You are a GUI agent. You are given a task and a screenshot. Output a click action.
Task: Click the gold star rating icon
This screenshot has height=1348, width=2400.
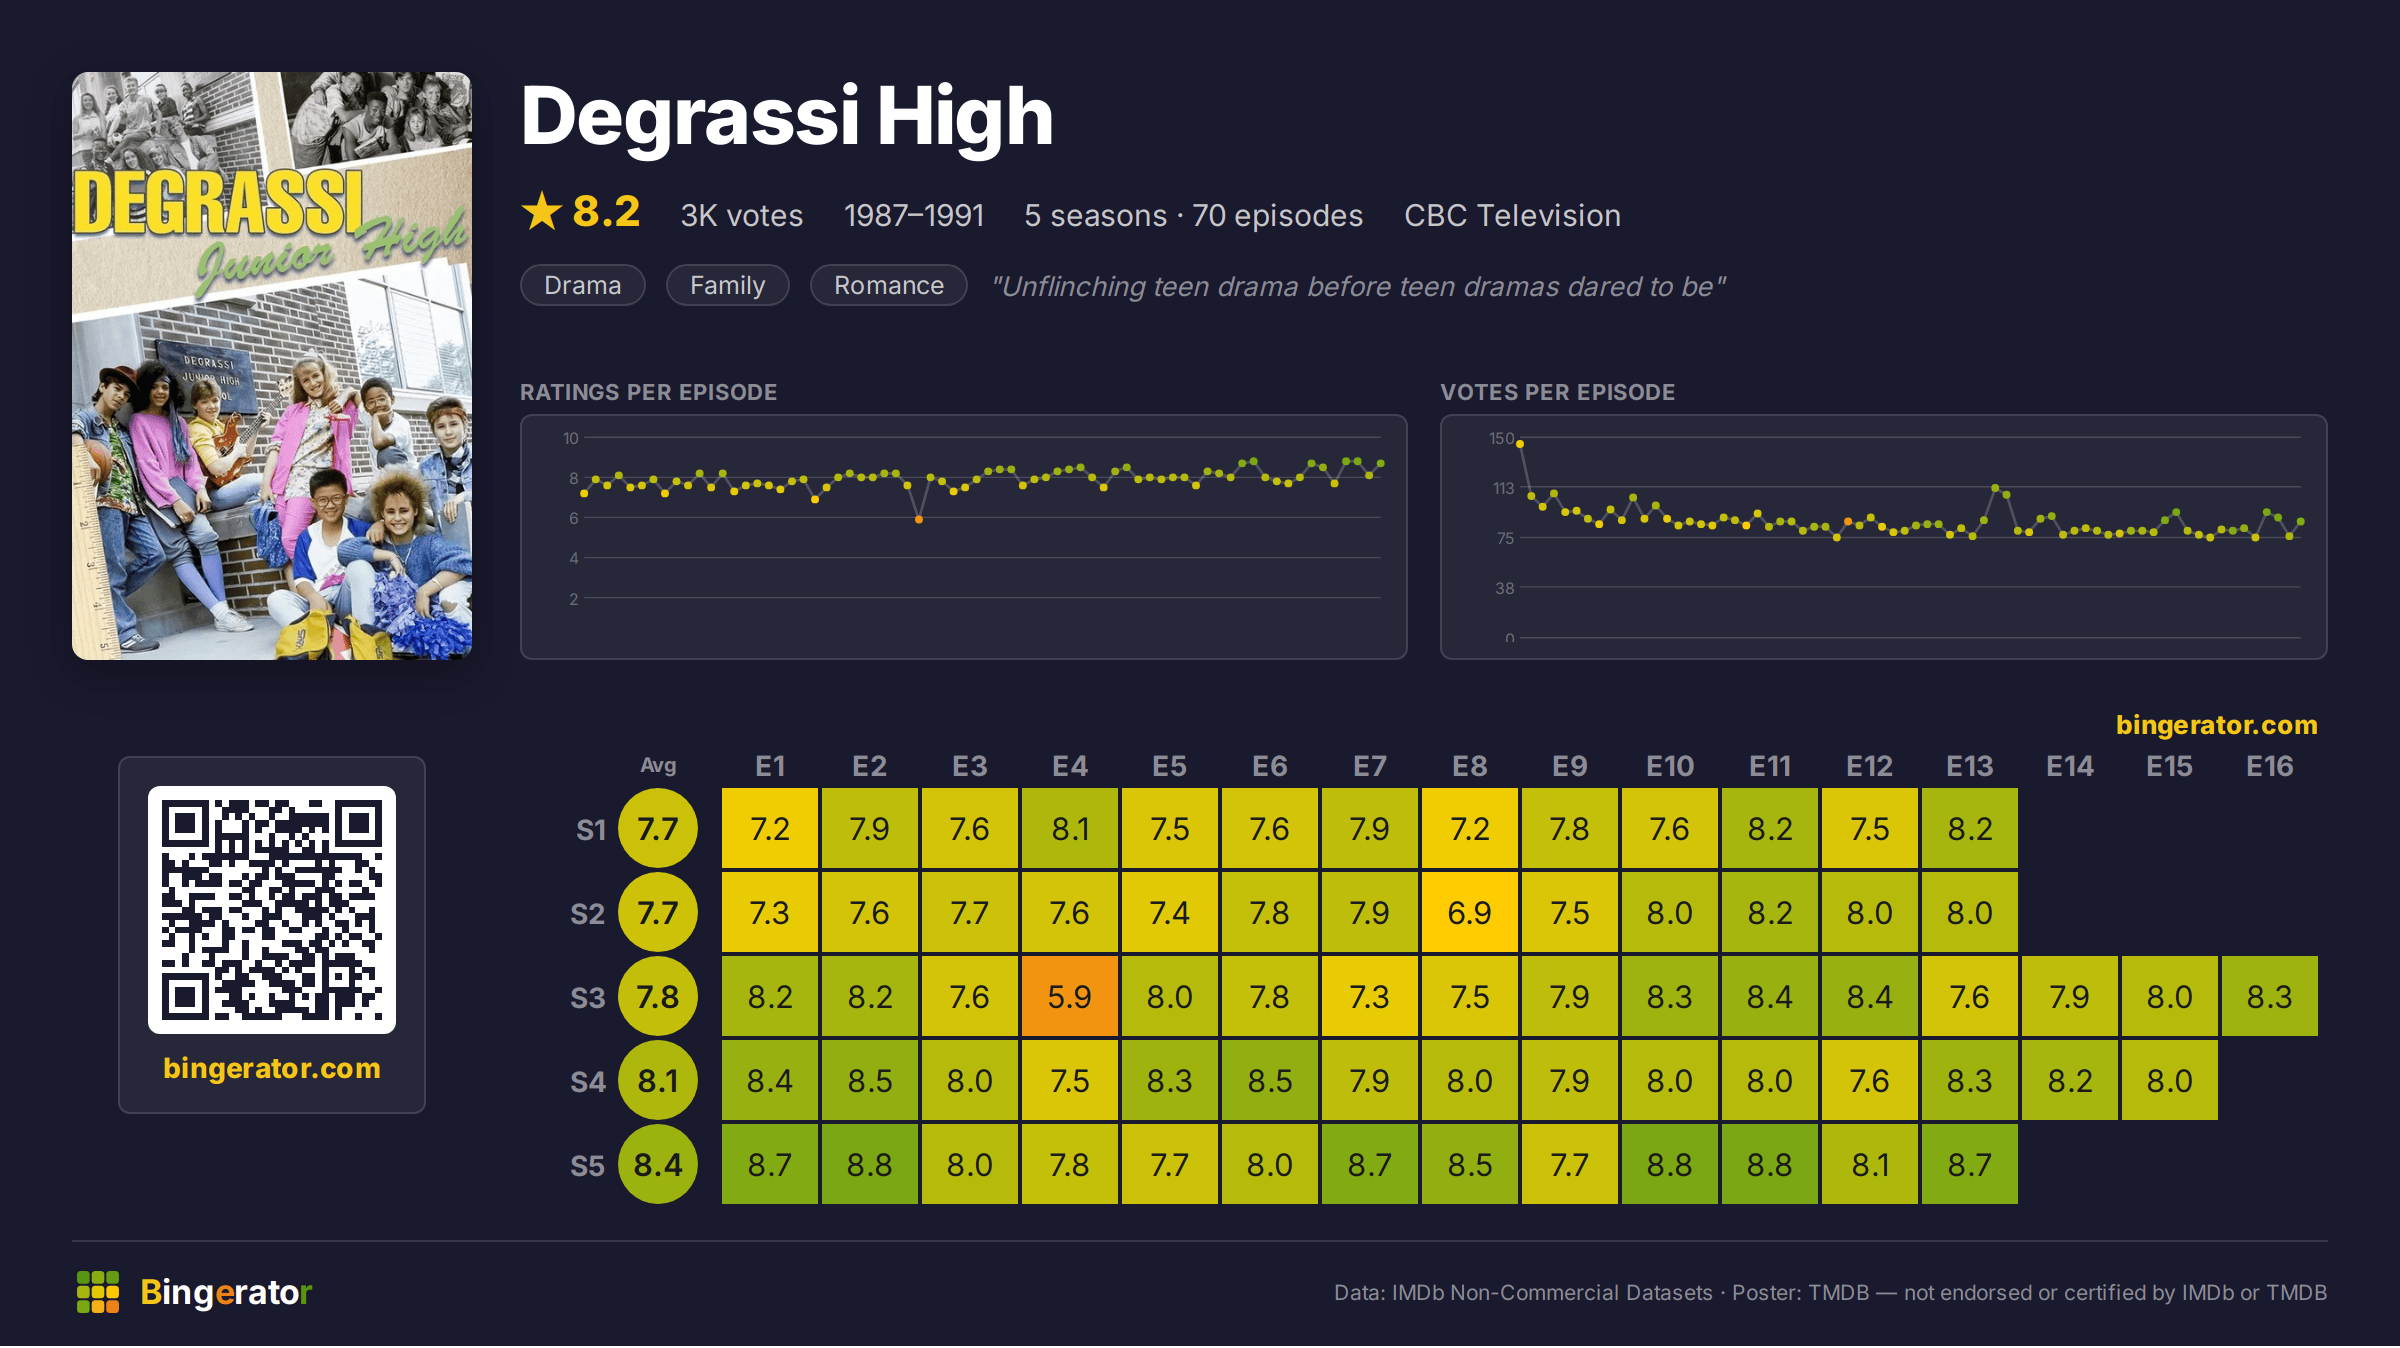pos(542,212)
